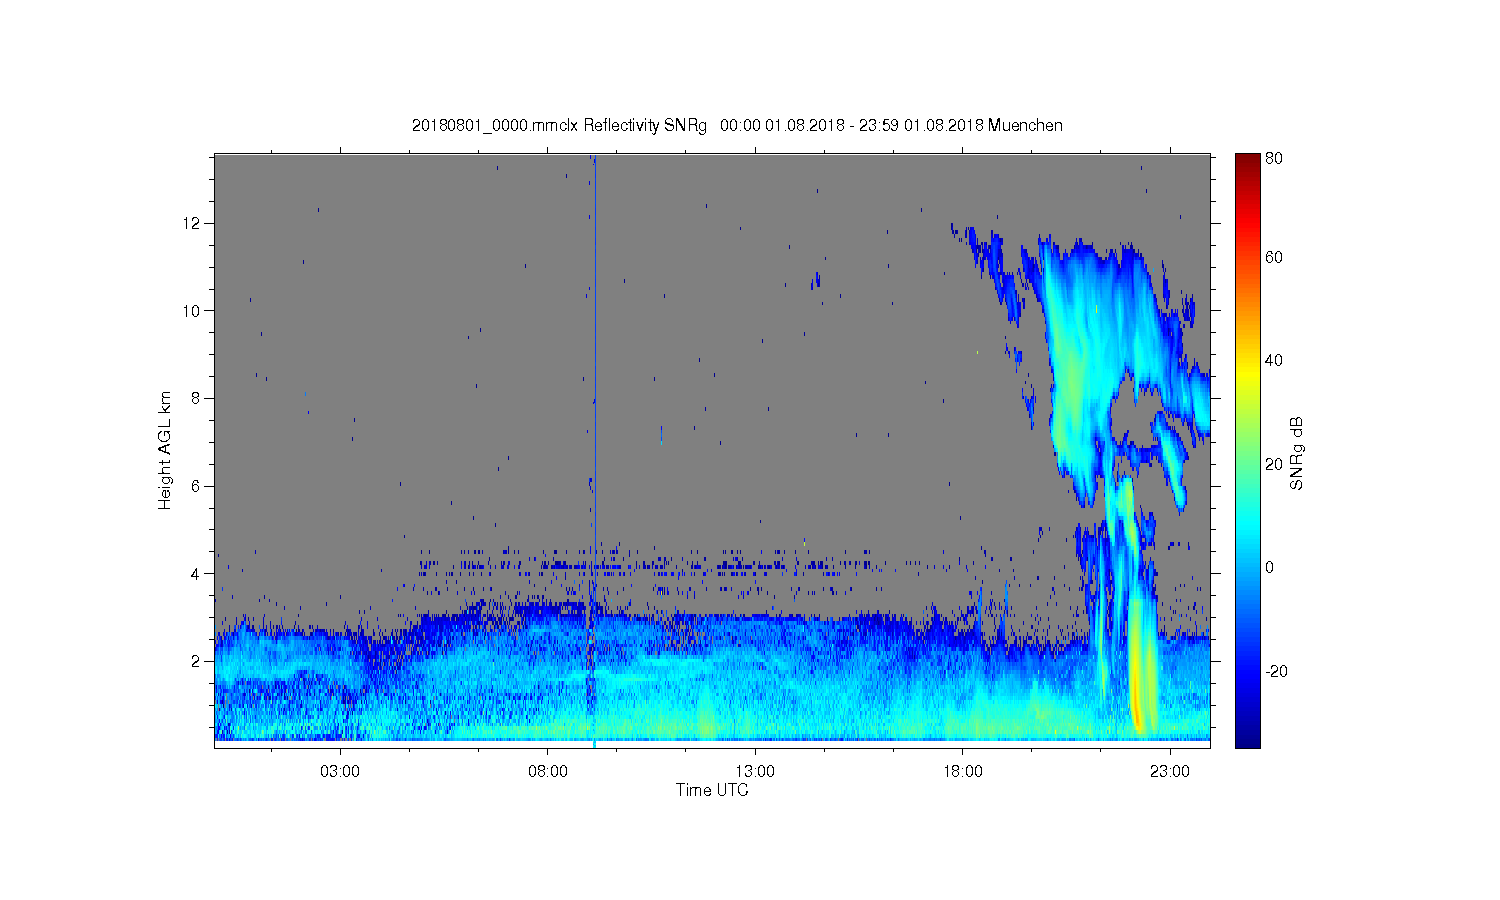Screen dimensions: 1500x900
Task: Click the 23:00 time tick label
Action: 1170,772
